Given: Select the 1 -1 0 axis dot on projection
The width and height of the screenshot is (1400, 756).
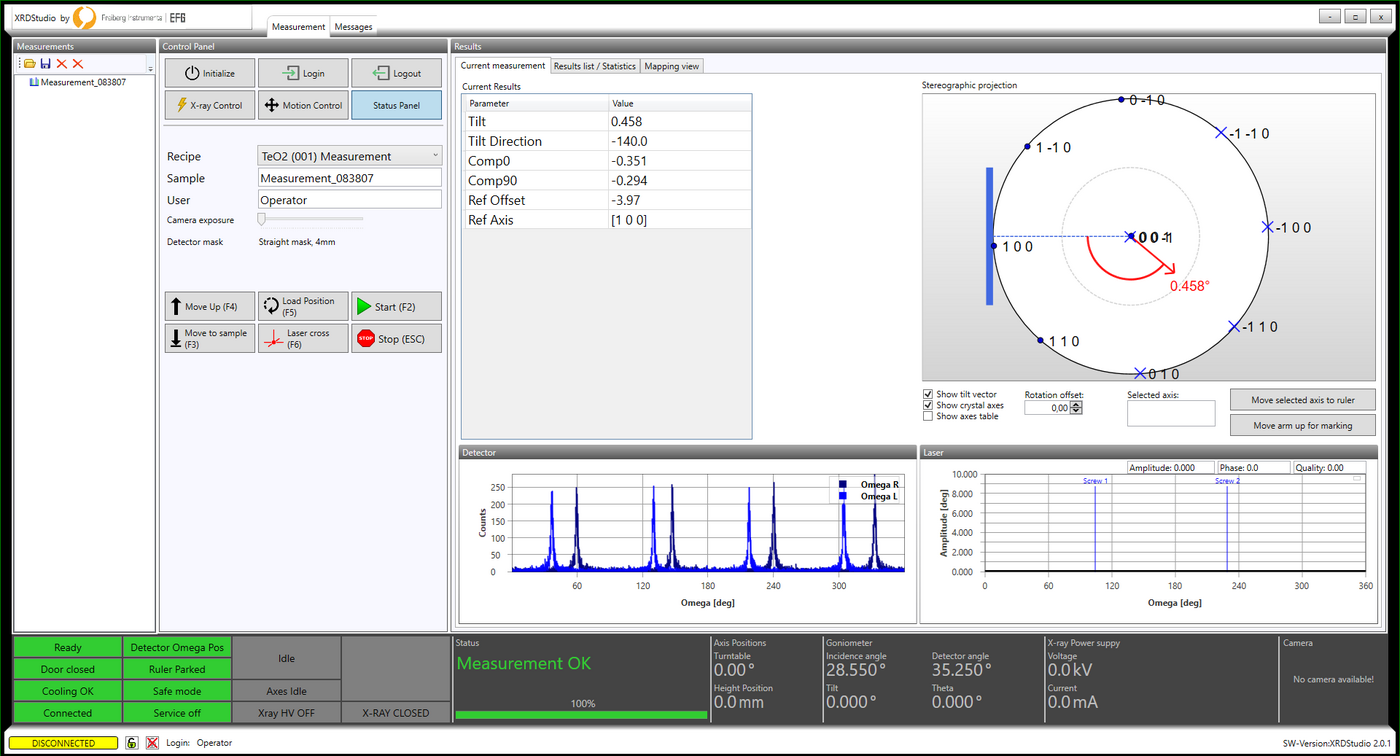Looking at the screenshot, I should (x=1028, y=147).
